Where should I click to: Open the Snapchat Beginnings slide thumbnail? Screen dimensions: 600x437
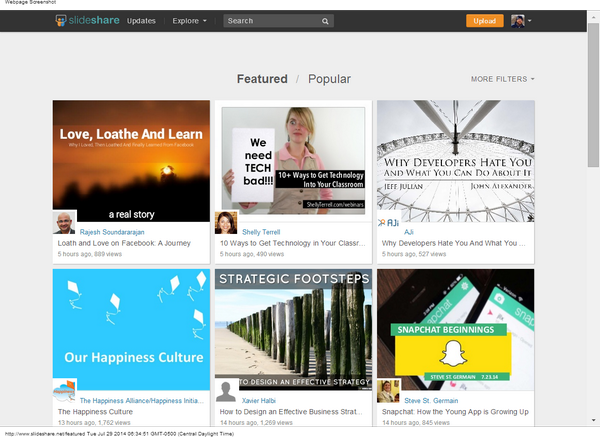pos(456,329)
